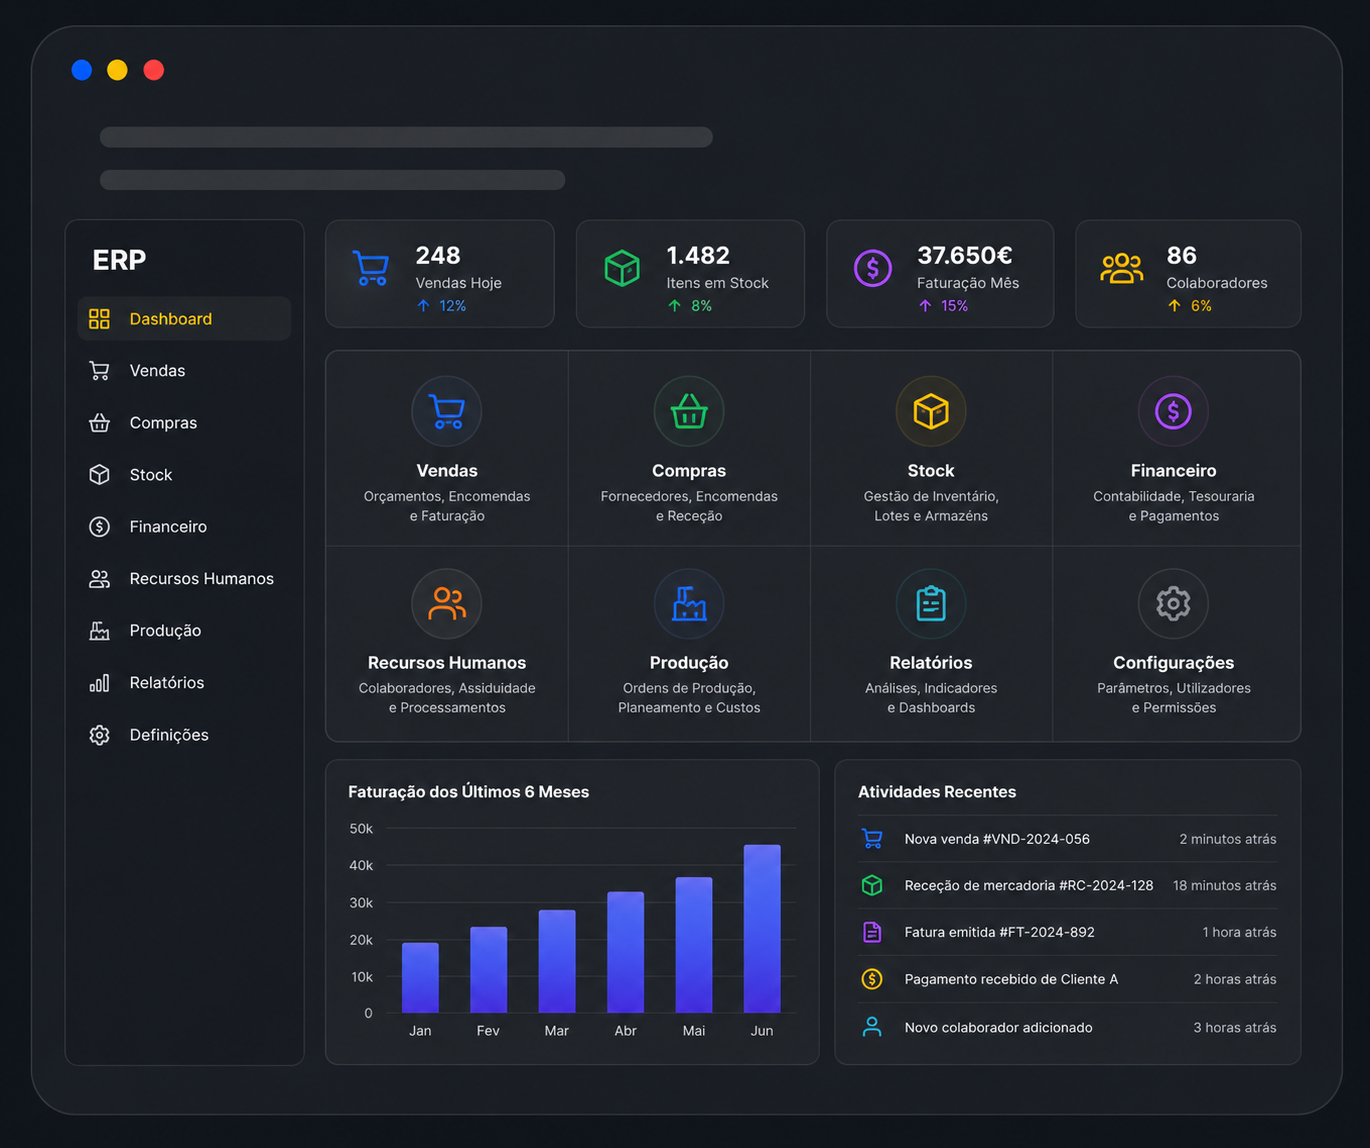Click the Fatura emitida #FT-2024-892 entry
This screenshot has width=1370, height=1148.
pyautogui.click(x=1068, y=932)
